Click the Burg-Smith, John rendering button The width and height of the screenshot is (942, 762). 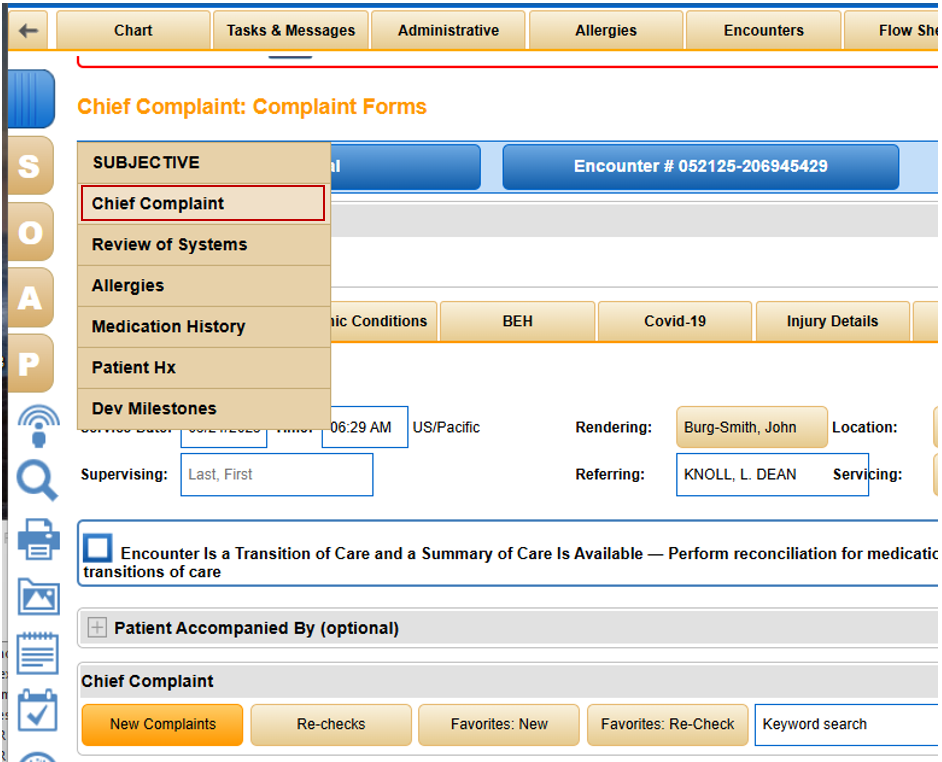(751, 427)
